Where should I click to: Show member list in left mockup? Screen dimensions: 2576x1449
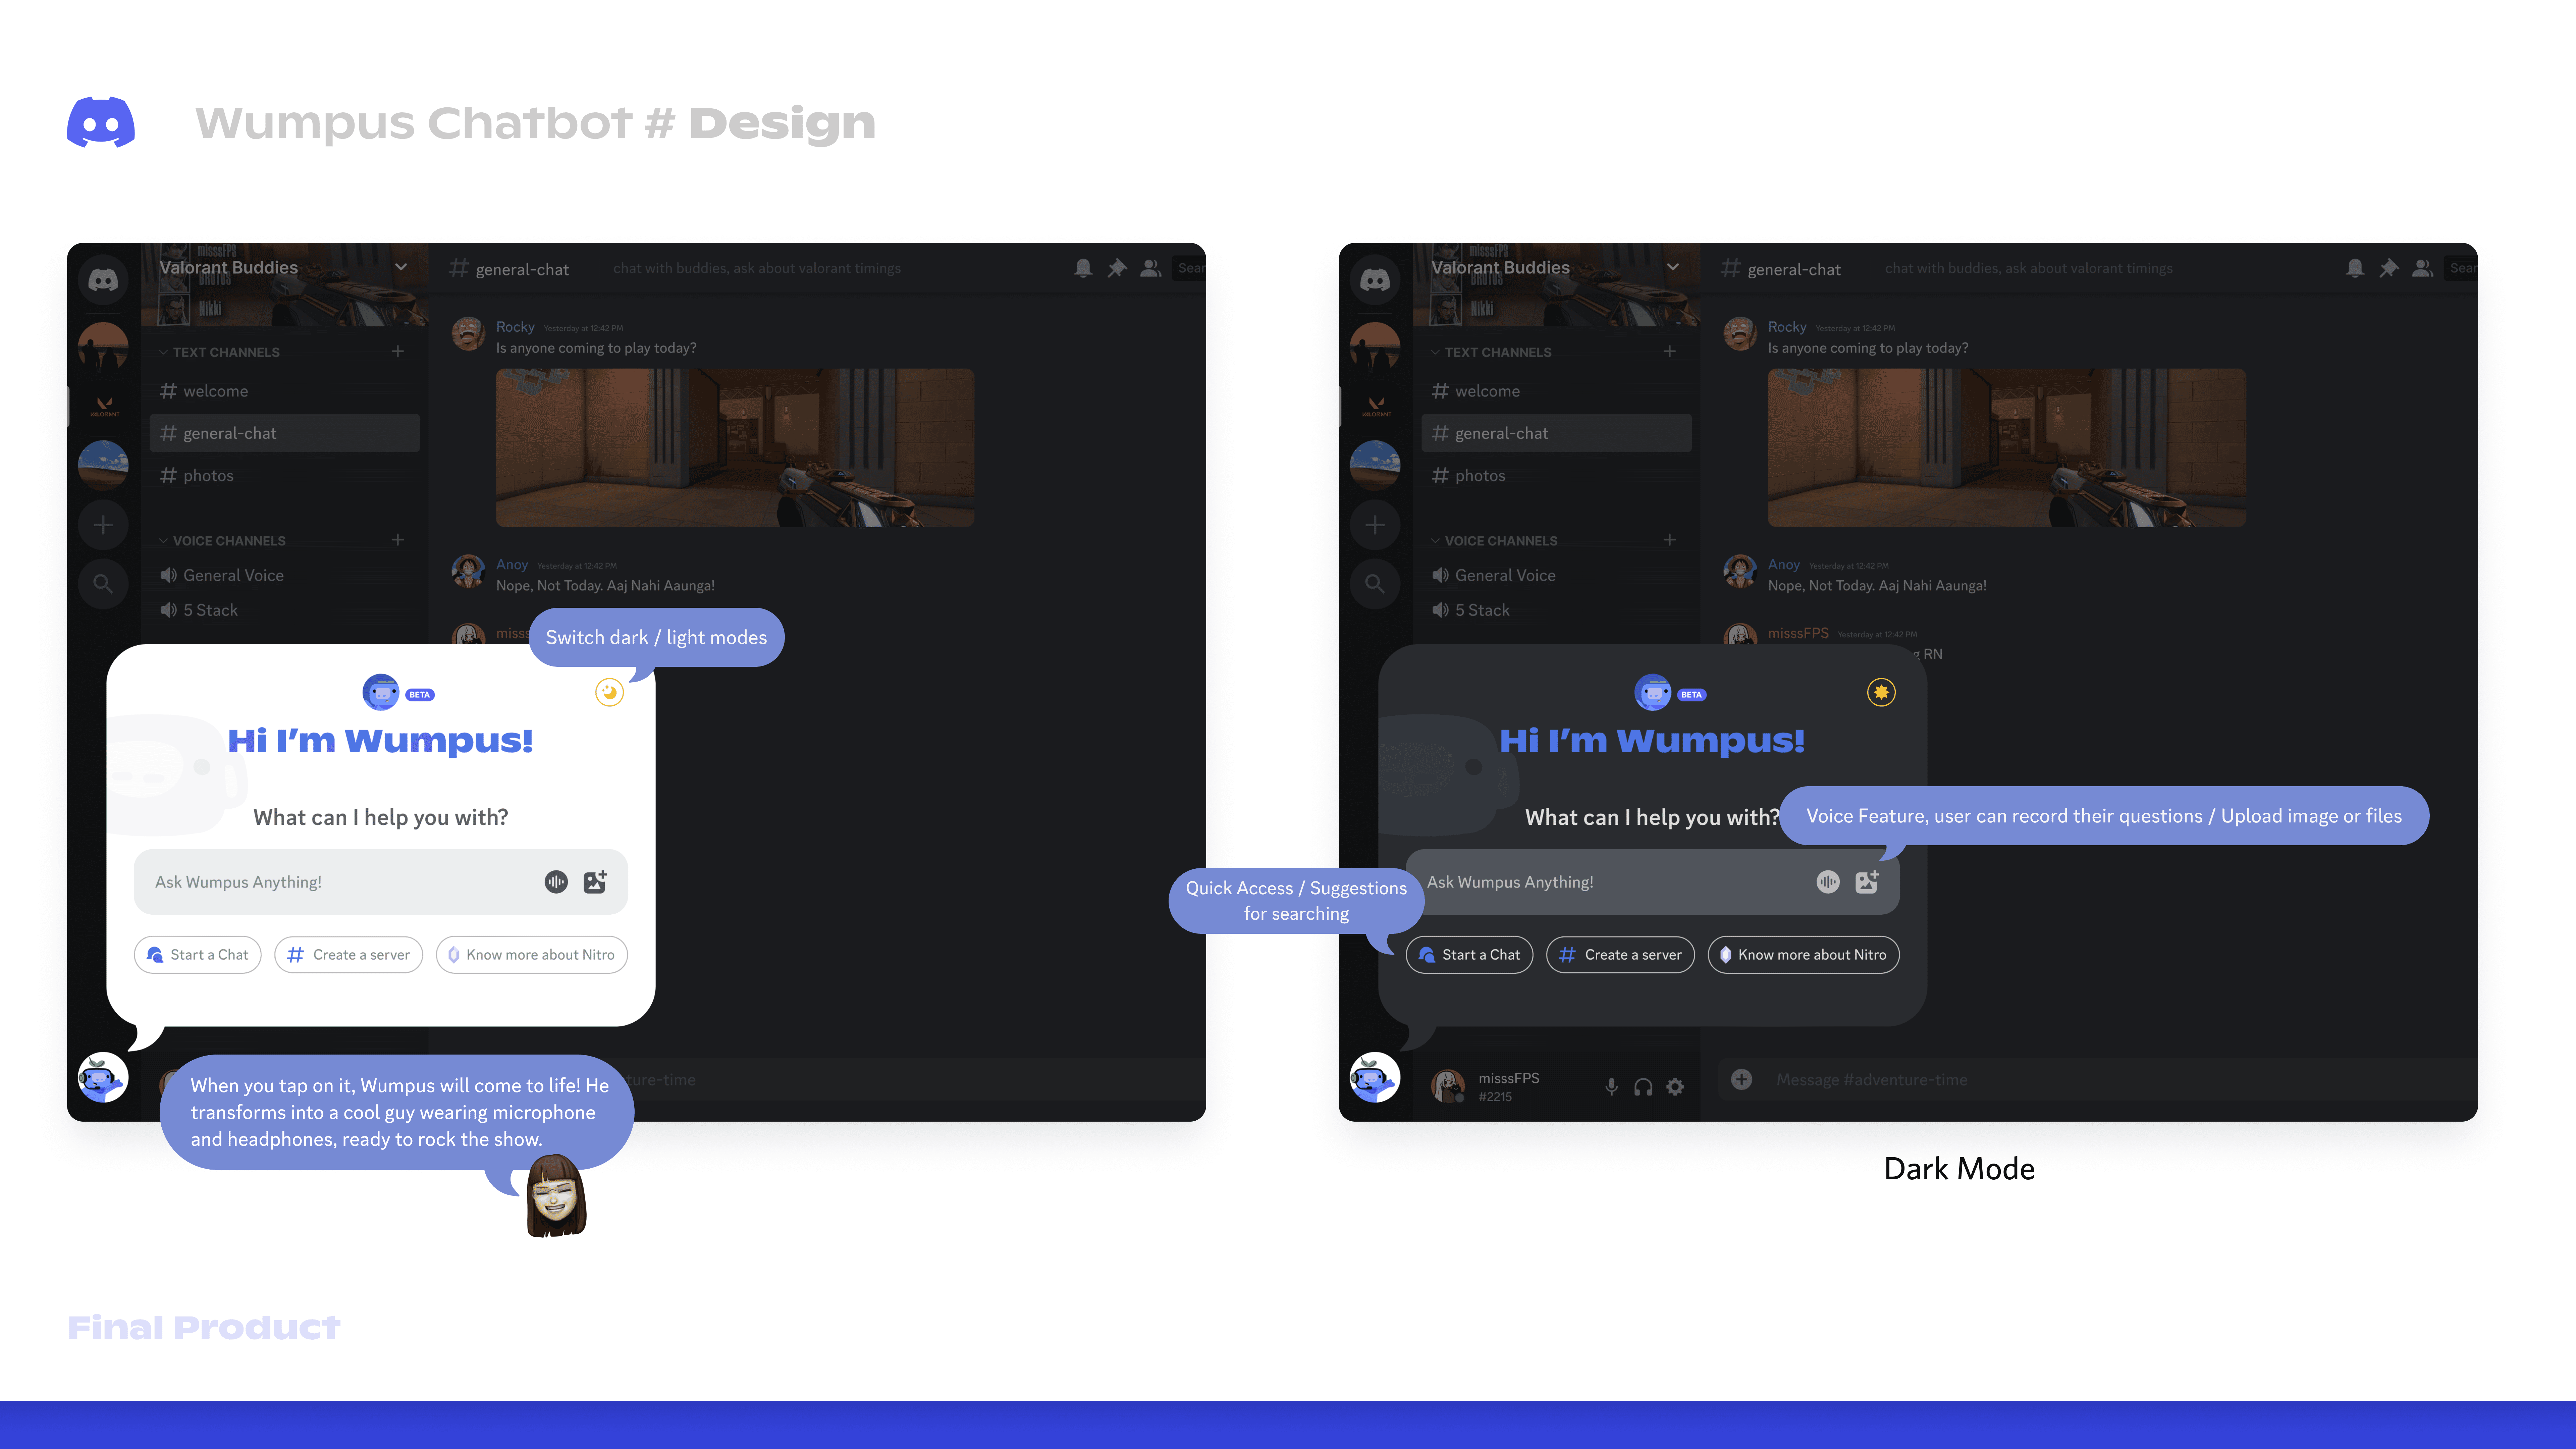[1151, 268]
